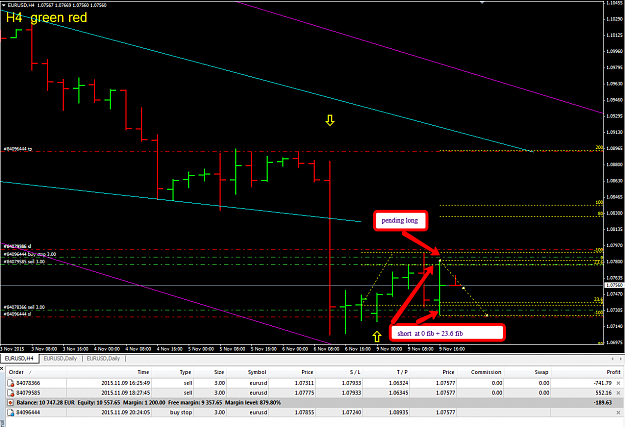Select chart line label '#84079585 sell 3.00'
The height and width of the screenshot is (427, 625).
pyautogui.click(x=24, y=262)
